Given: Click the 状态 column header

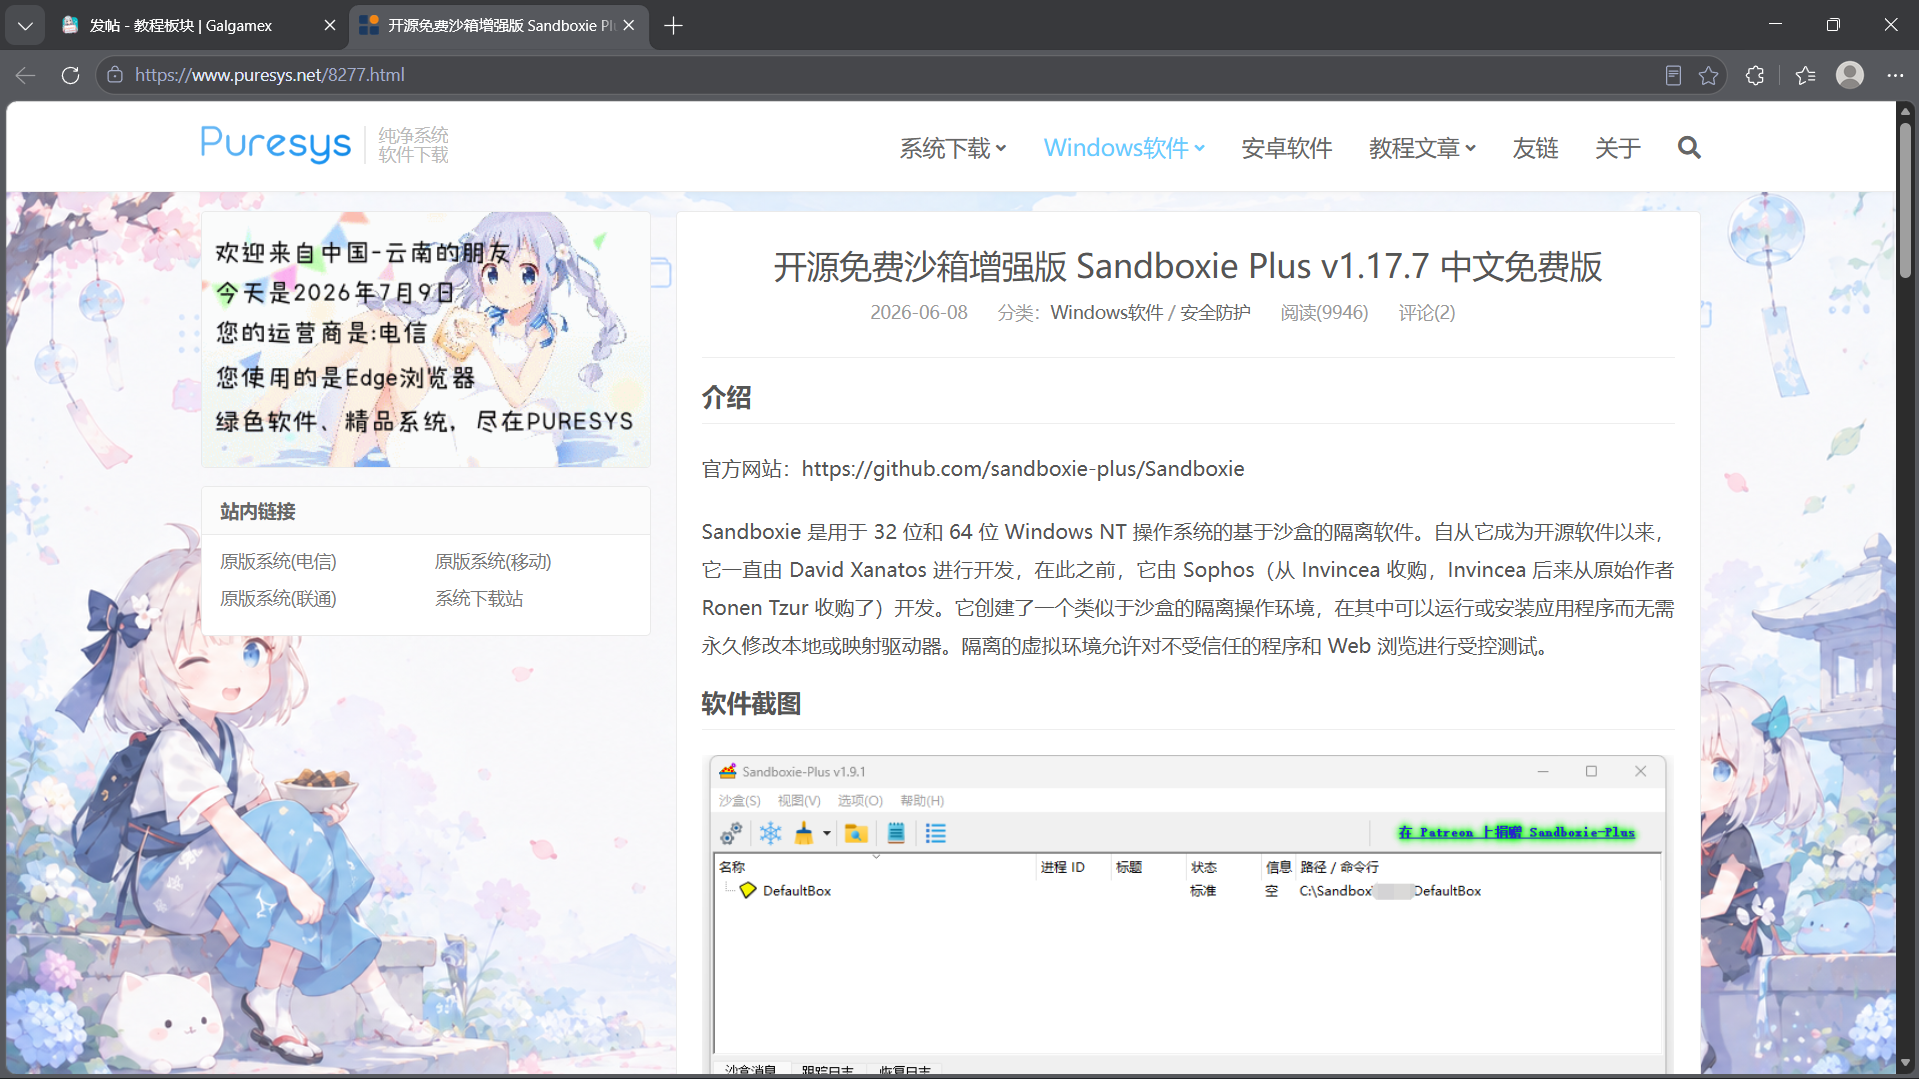Looking at the screenshot, I should pos(1204,867).
